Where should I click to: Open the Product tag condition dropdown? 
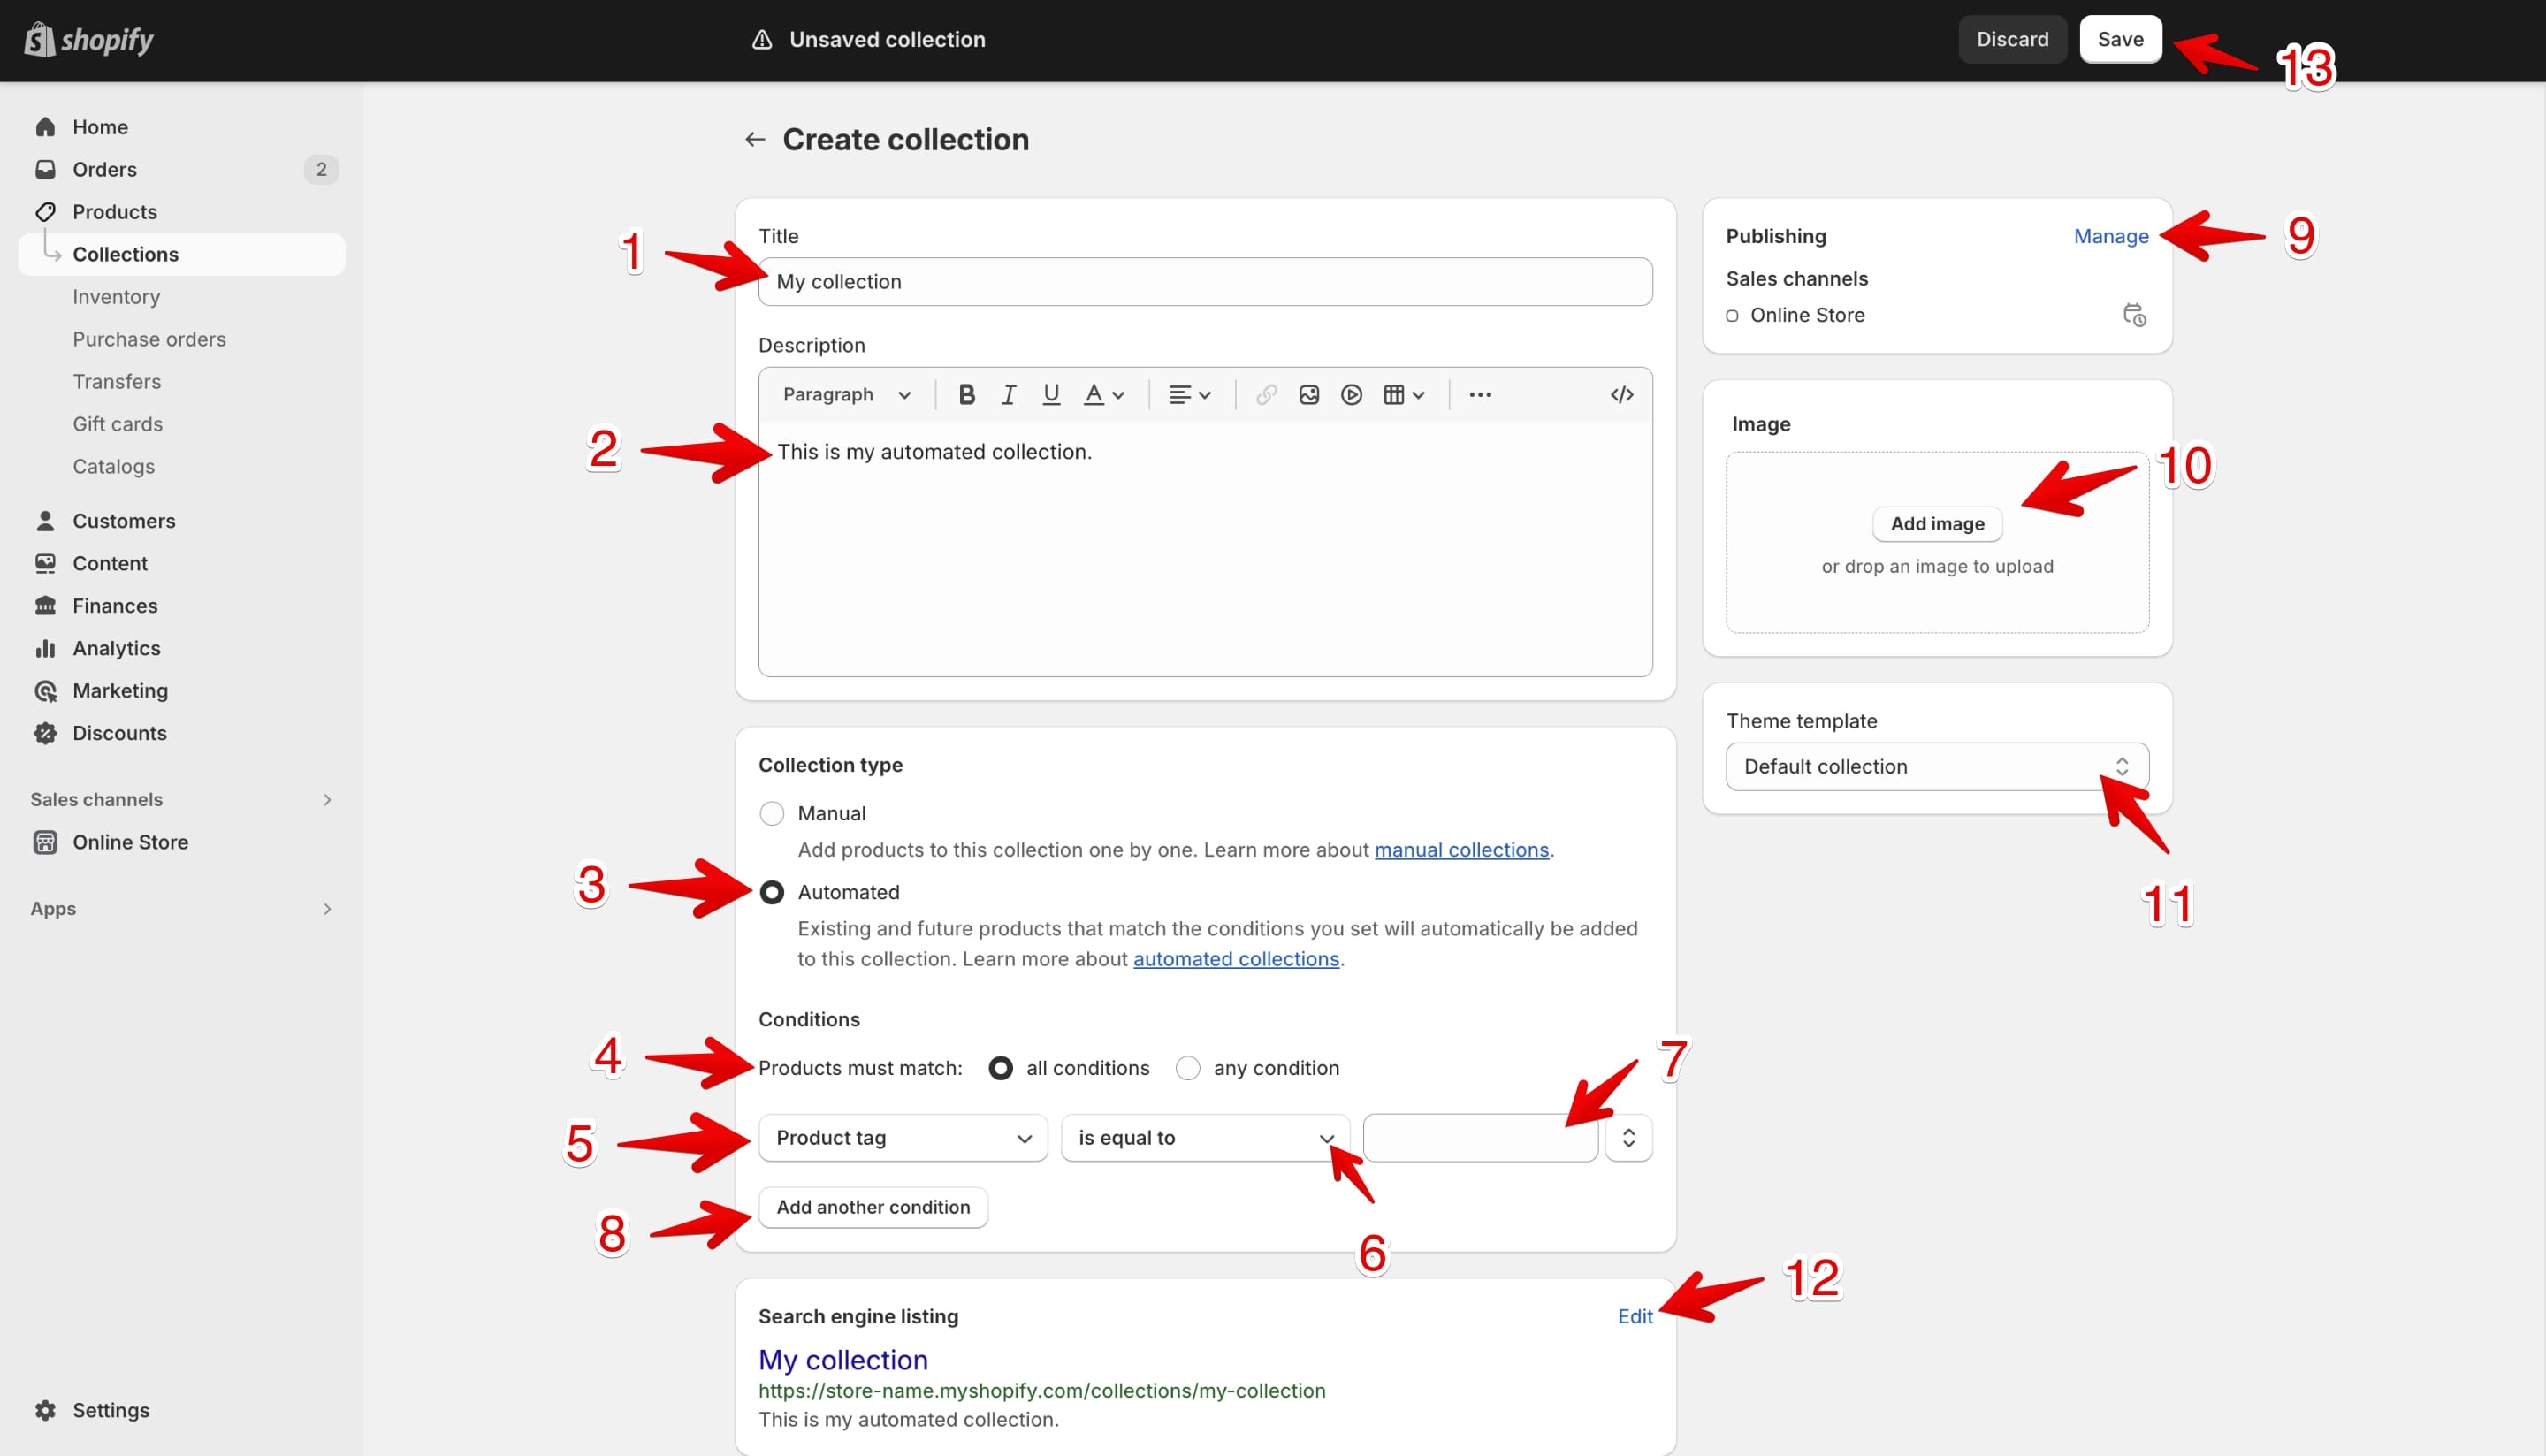click(x=902, y=1138)
